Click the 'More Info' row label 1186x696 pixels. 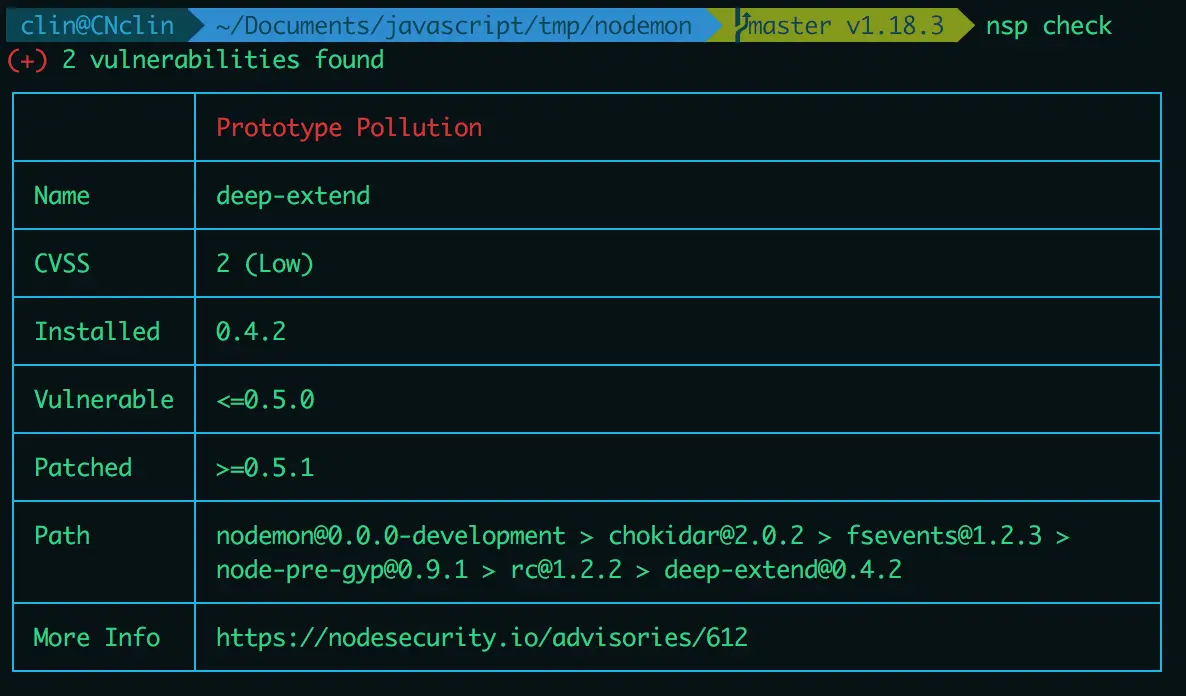[97, 638]
